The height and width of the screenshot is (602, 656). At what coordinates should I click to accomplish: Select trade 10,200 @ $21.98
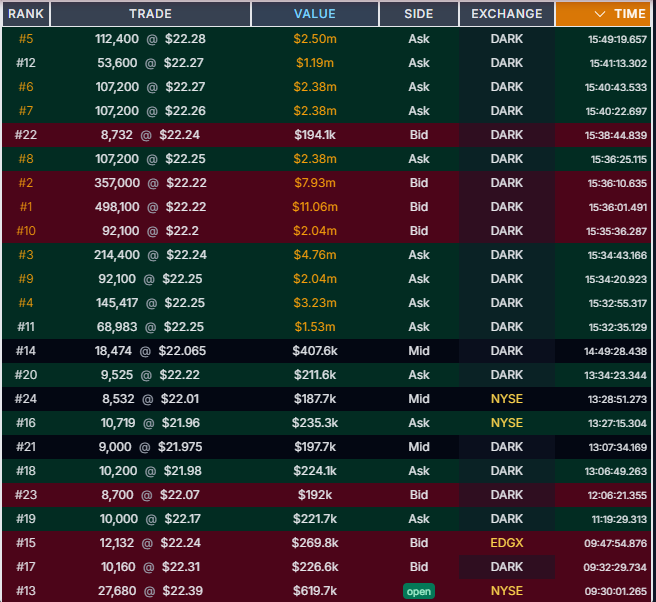(150, 471)
